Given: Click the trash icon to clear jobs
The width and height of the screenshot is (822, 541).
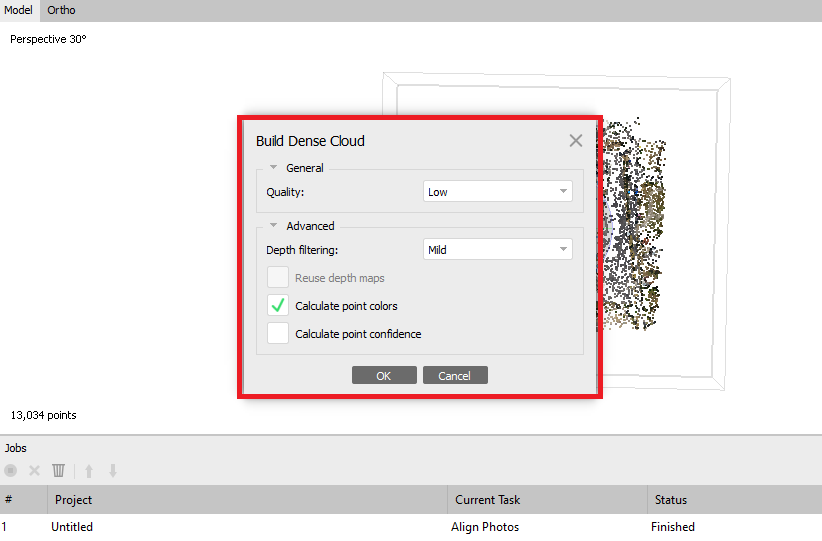Looking at the screenshot, I should click(59, 470).
